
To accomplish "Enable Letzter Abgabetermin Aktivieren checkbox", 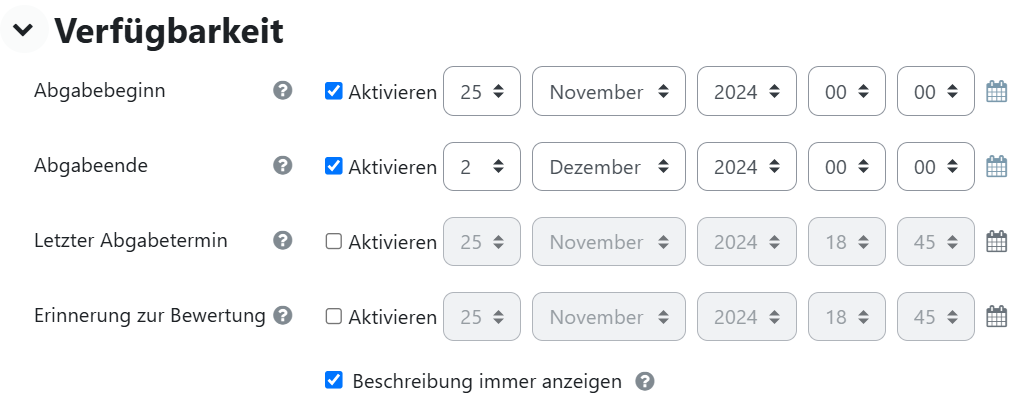I will [333, 242].
